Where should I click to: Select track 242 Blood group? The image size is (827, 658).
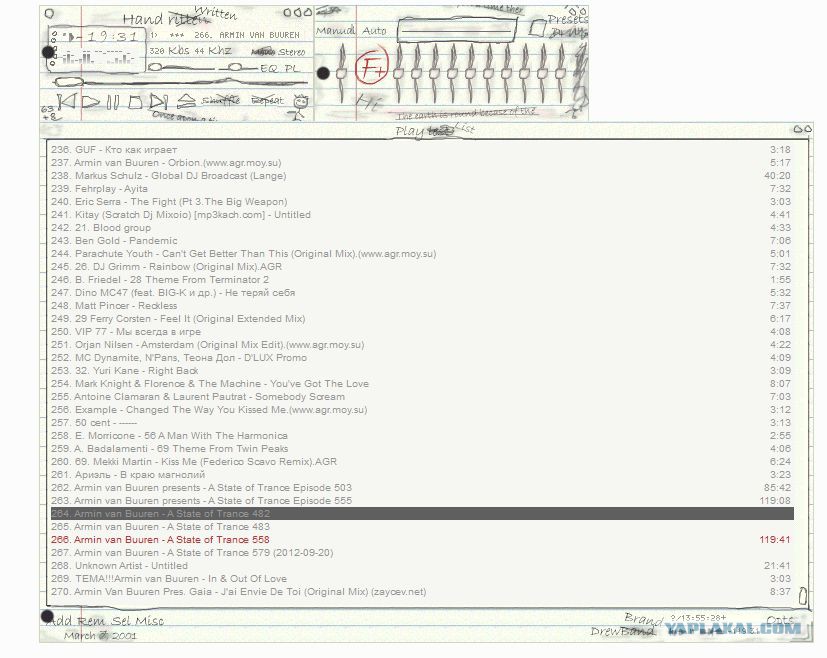(x=422, y=228)
